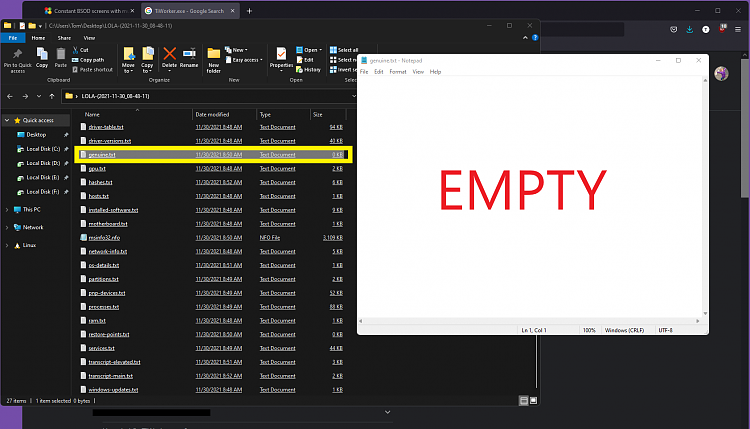Expand the This PC tree node
This screenshot has height=429, width=750.
pos(7,210)
